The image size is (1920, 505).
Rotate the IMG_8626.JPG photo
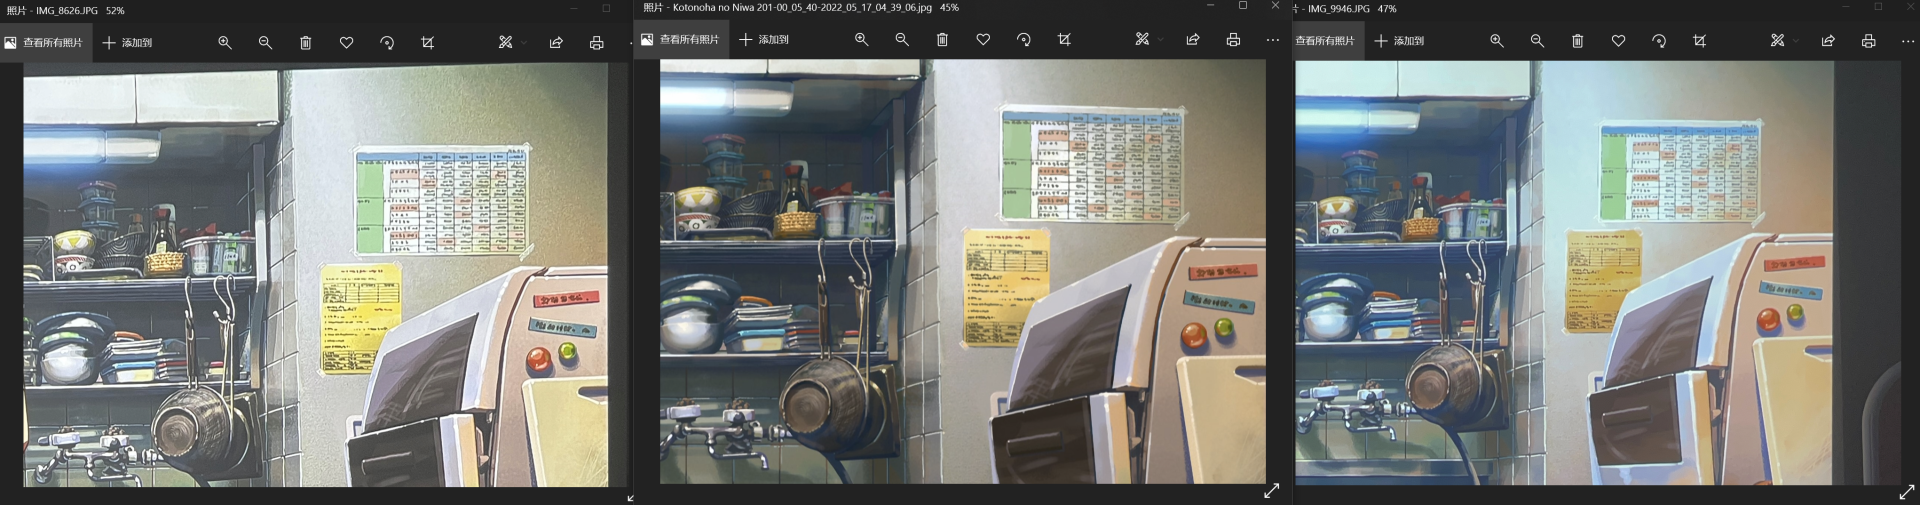tap(387, 43)
